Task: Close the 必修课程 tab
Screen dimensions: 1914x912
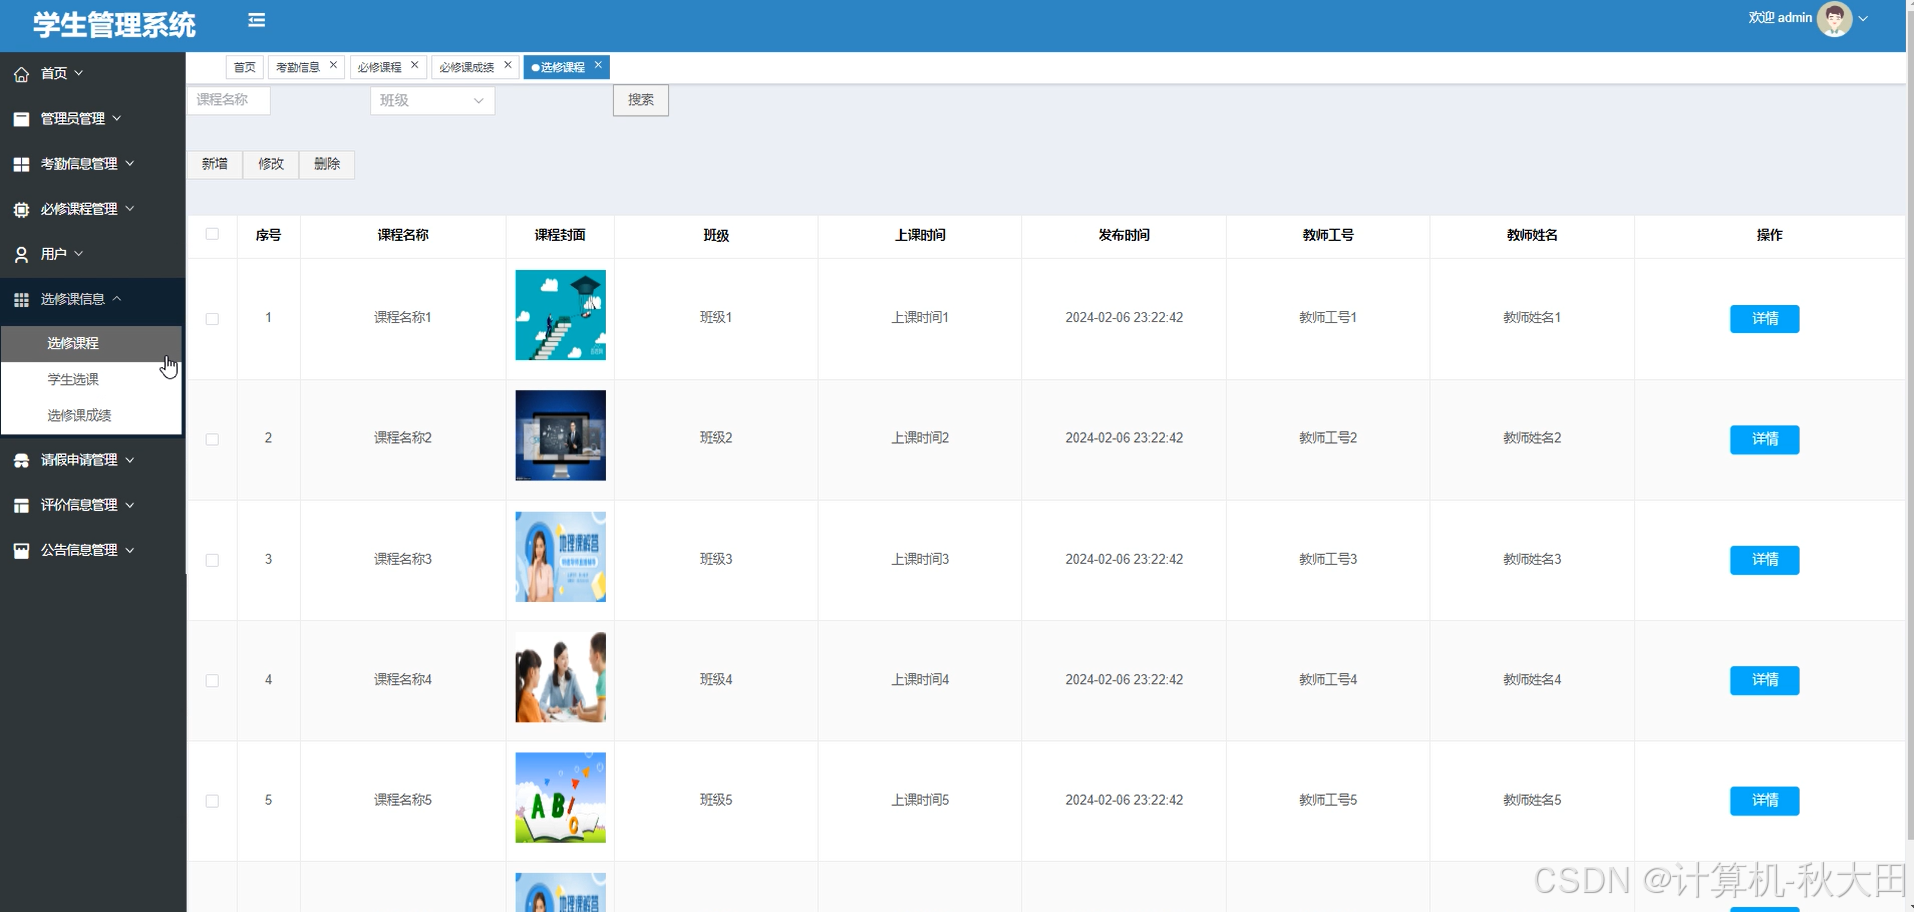Action: [x=415, y=65]
